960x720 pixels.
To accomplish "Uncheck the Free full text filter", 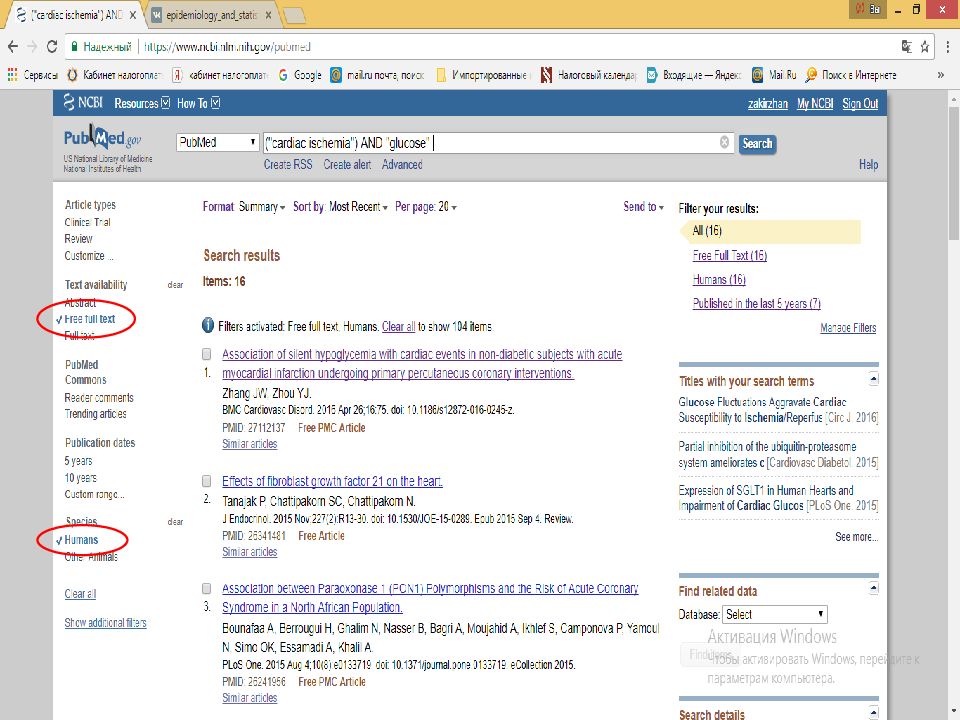I will tap(89, 319).
